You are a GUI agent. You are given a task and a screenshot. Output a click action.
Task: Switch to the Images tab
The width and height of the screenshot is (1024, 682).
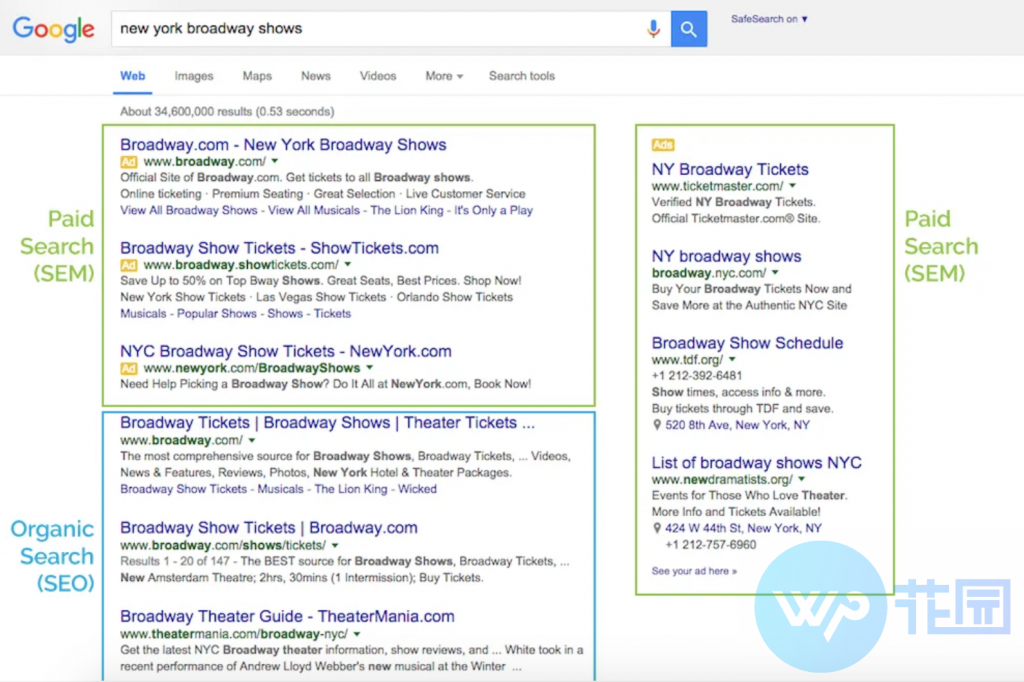[x=194, y=76]
